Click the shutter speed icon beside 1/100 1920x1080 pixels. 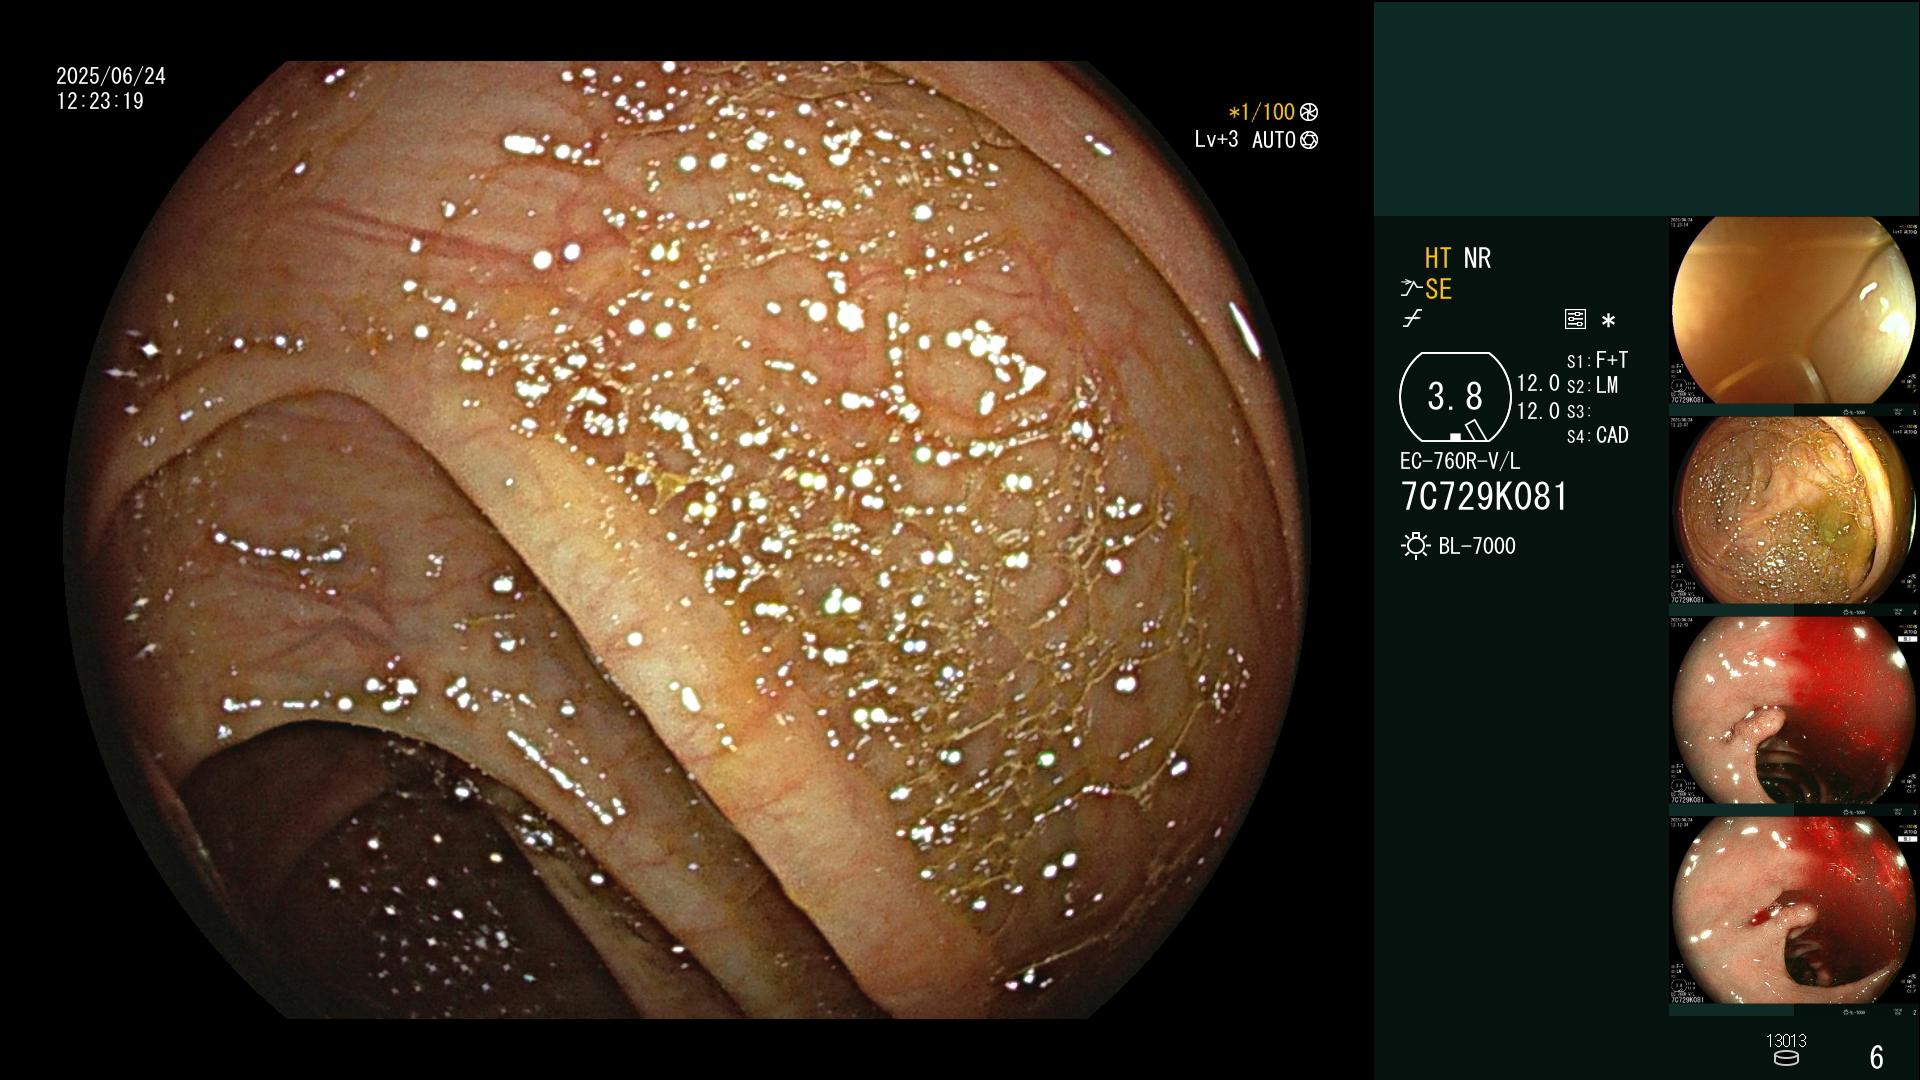(x=1309, y=112)
